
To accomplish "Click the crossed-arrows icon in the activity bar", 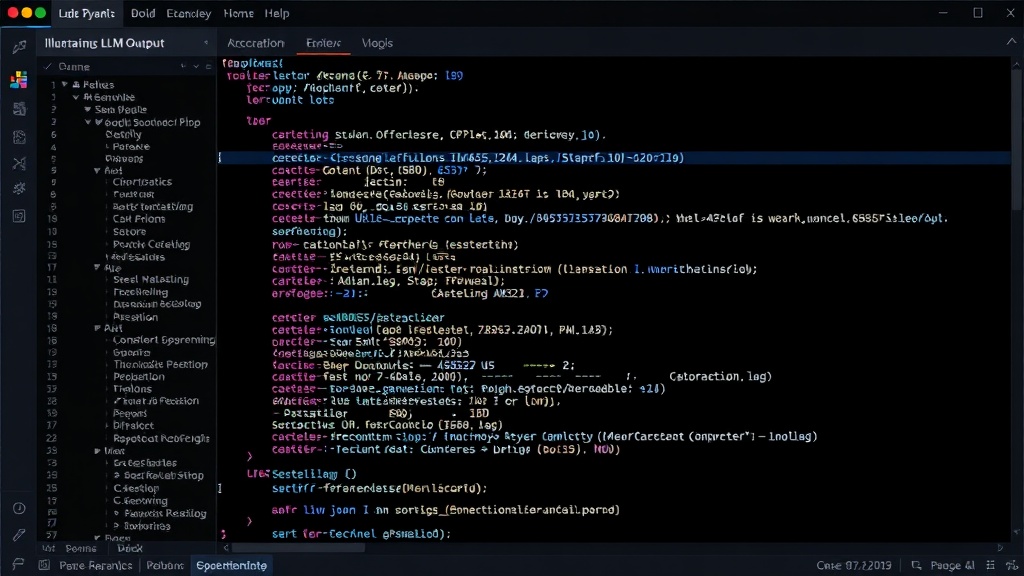I will (x=19, y=163).
